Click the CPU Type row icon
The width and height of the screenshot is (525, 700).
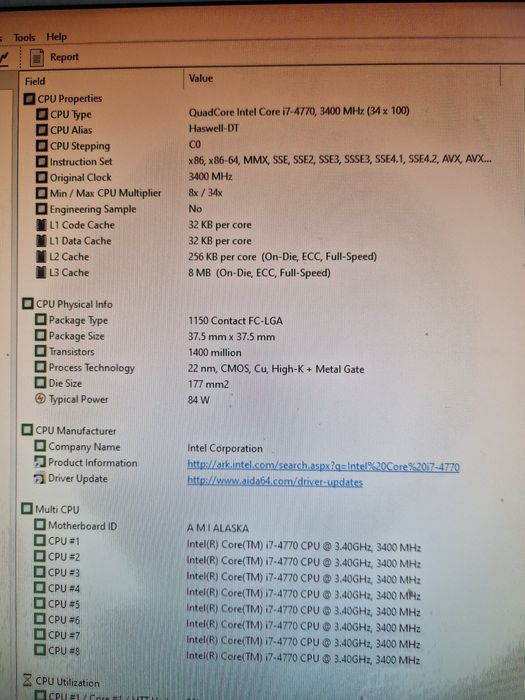tap(42, 114)
